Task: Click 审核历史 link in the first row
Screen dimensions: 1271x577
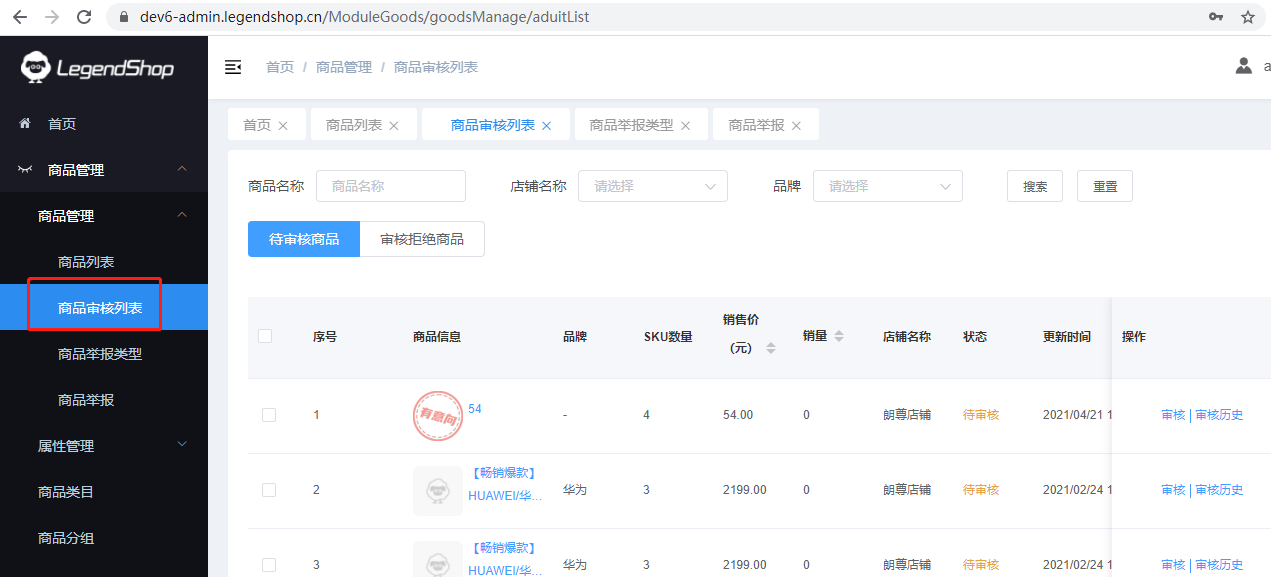Action: point(1219,415)
